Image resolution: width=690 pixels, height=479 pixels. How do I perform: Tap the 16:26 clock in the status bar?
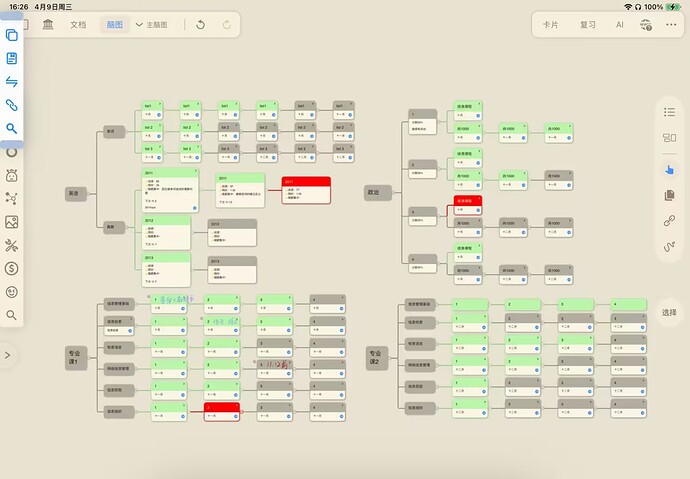click(18, 7)
